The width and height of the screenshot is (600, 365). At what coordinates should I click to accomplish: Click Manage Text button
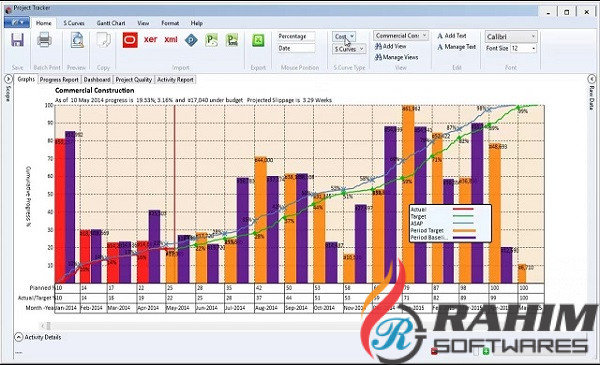pos(457,47)
